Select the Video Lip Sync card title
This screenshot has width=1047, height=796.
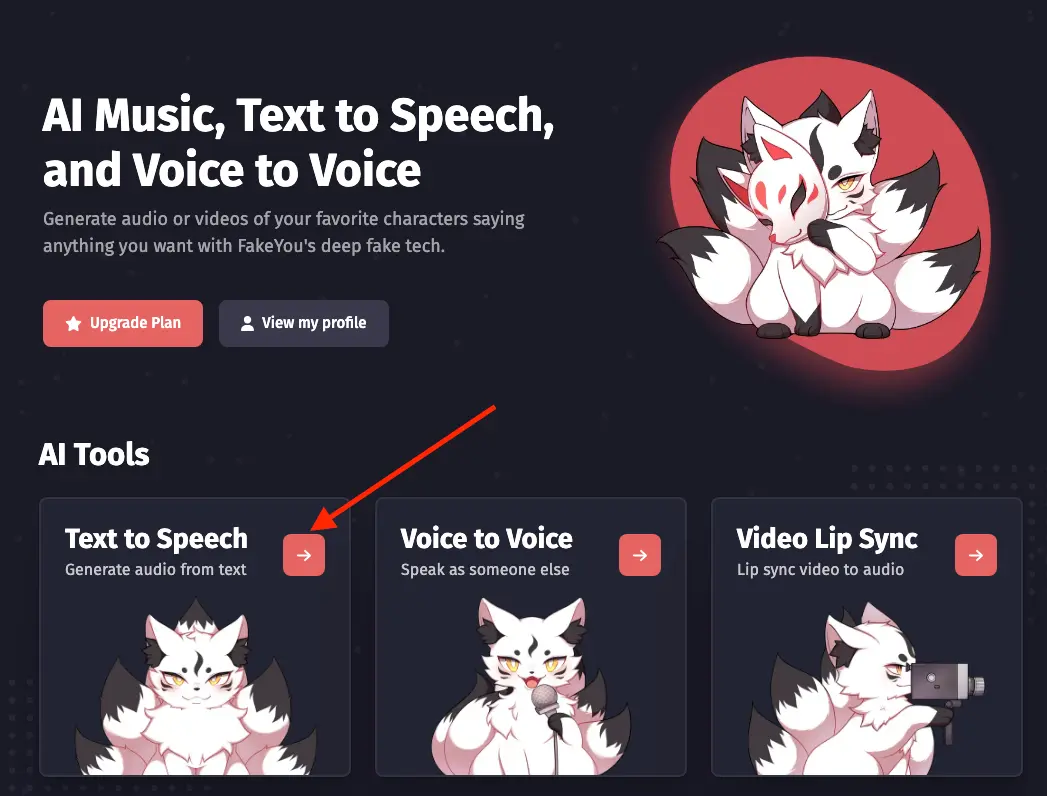point(827,538)
